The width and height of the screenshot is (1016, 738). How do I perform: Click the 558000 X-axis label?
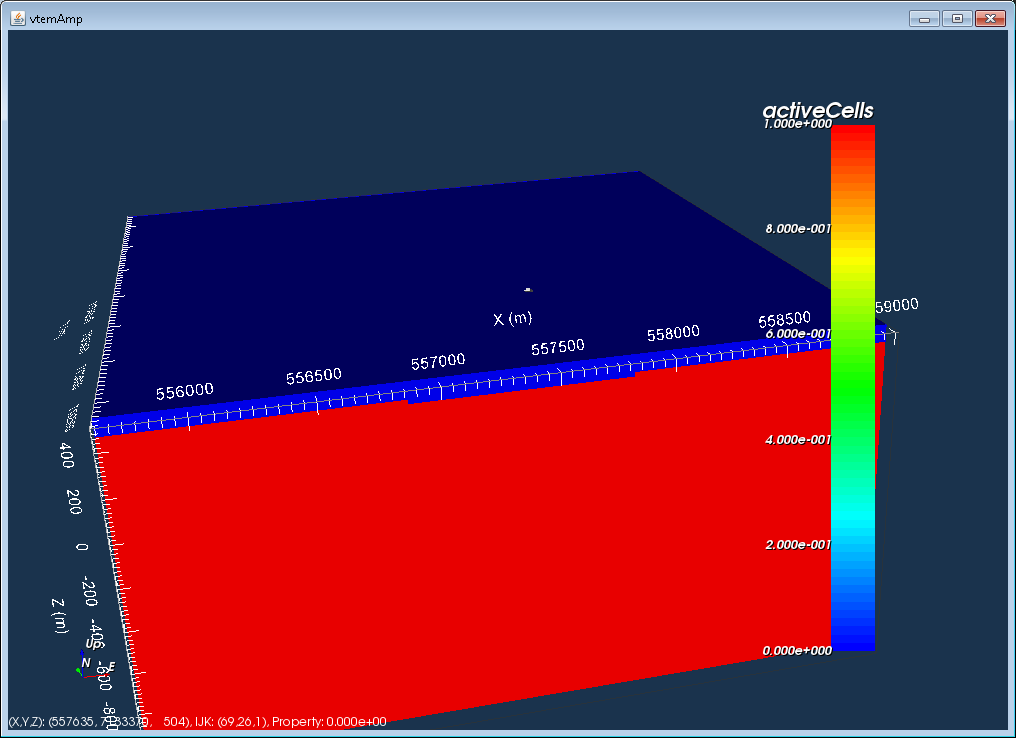[x=673, y=333]
